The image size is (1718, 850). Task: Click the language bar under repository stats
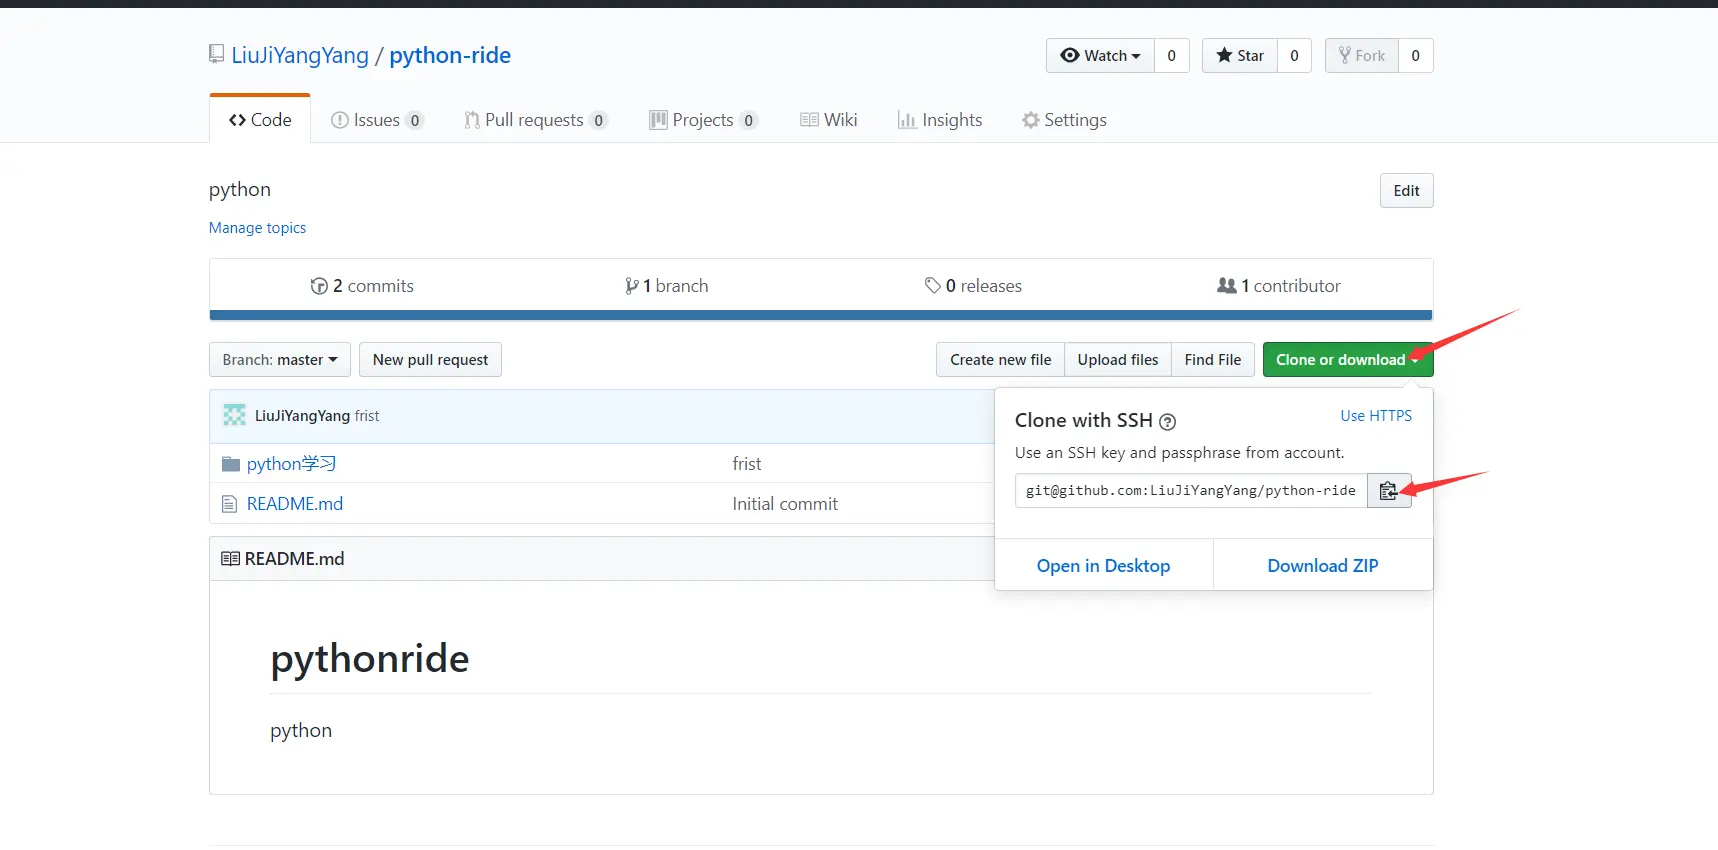coord(821,315)
